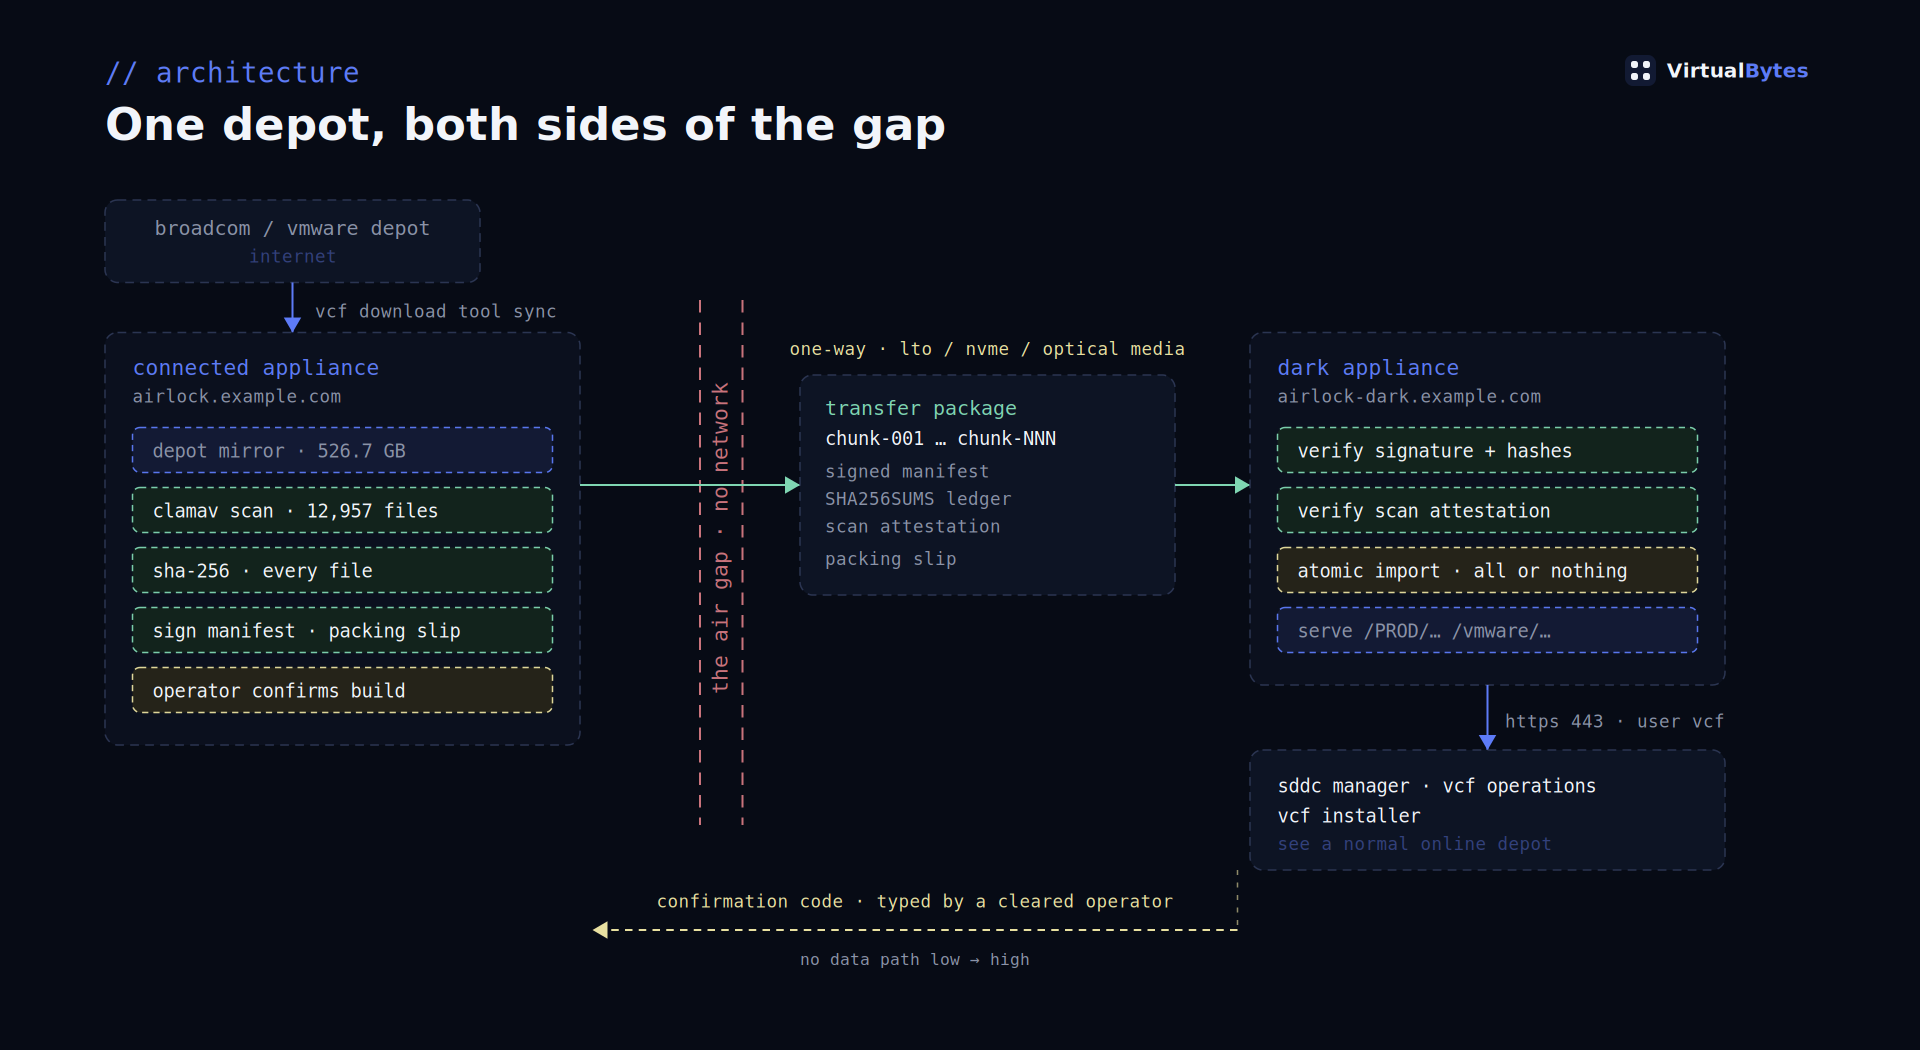Image resolution: width=1920 pixels, height=1050 pixels.
Task: Click the 'One depot, both sides of the gap' title
Action: point(525,125)
